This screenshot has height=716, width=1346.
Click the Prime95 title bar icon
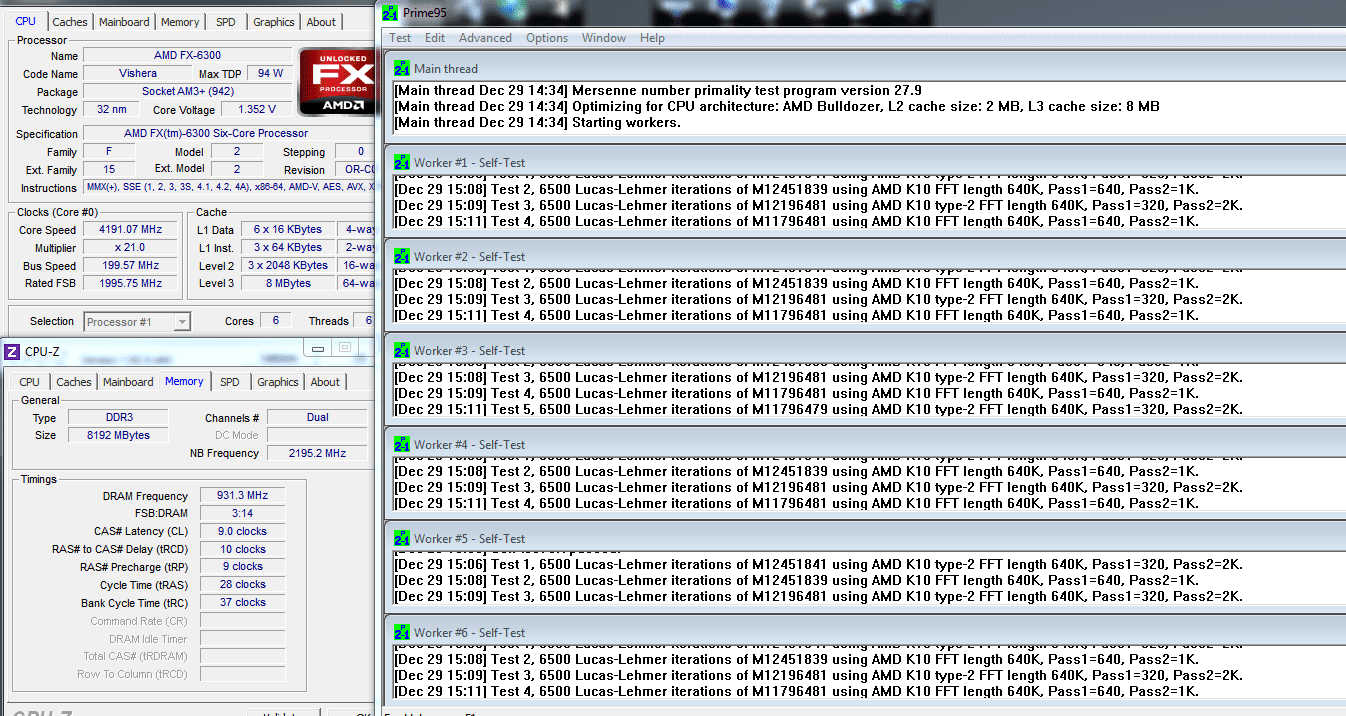(x=389, y=12)
